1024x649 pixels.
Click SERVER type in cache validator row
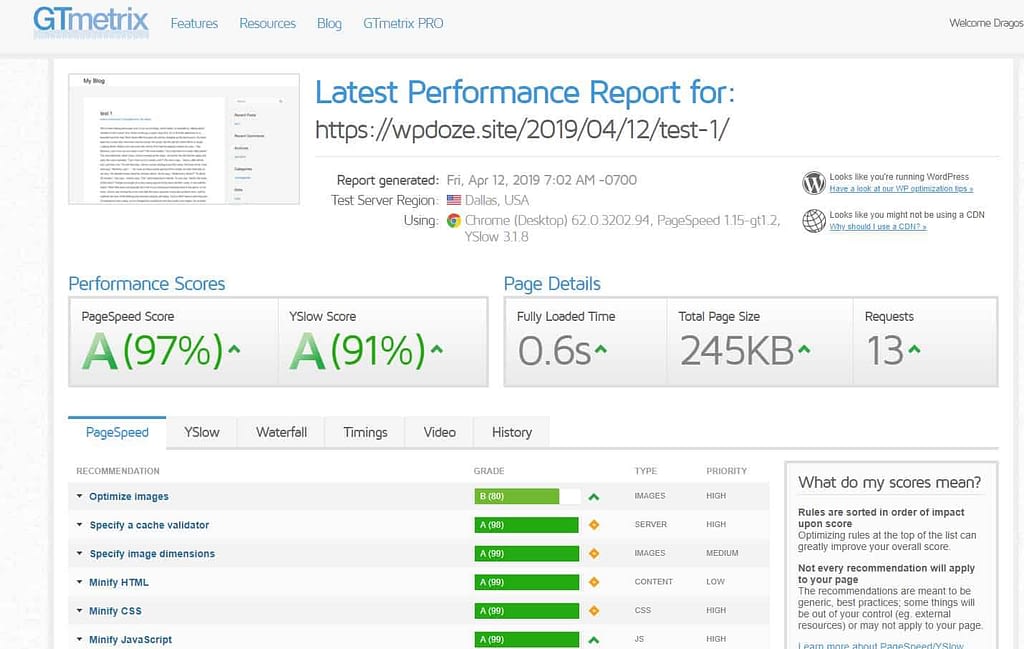point(650,524)
